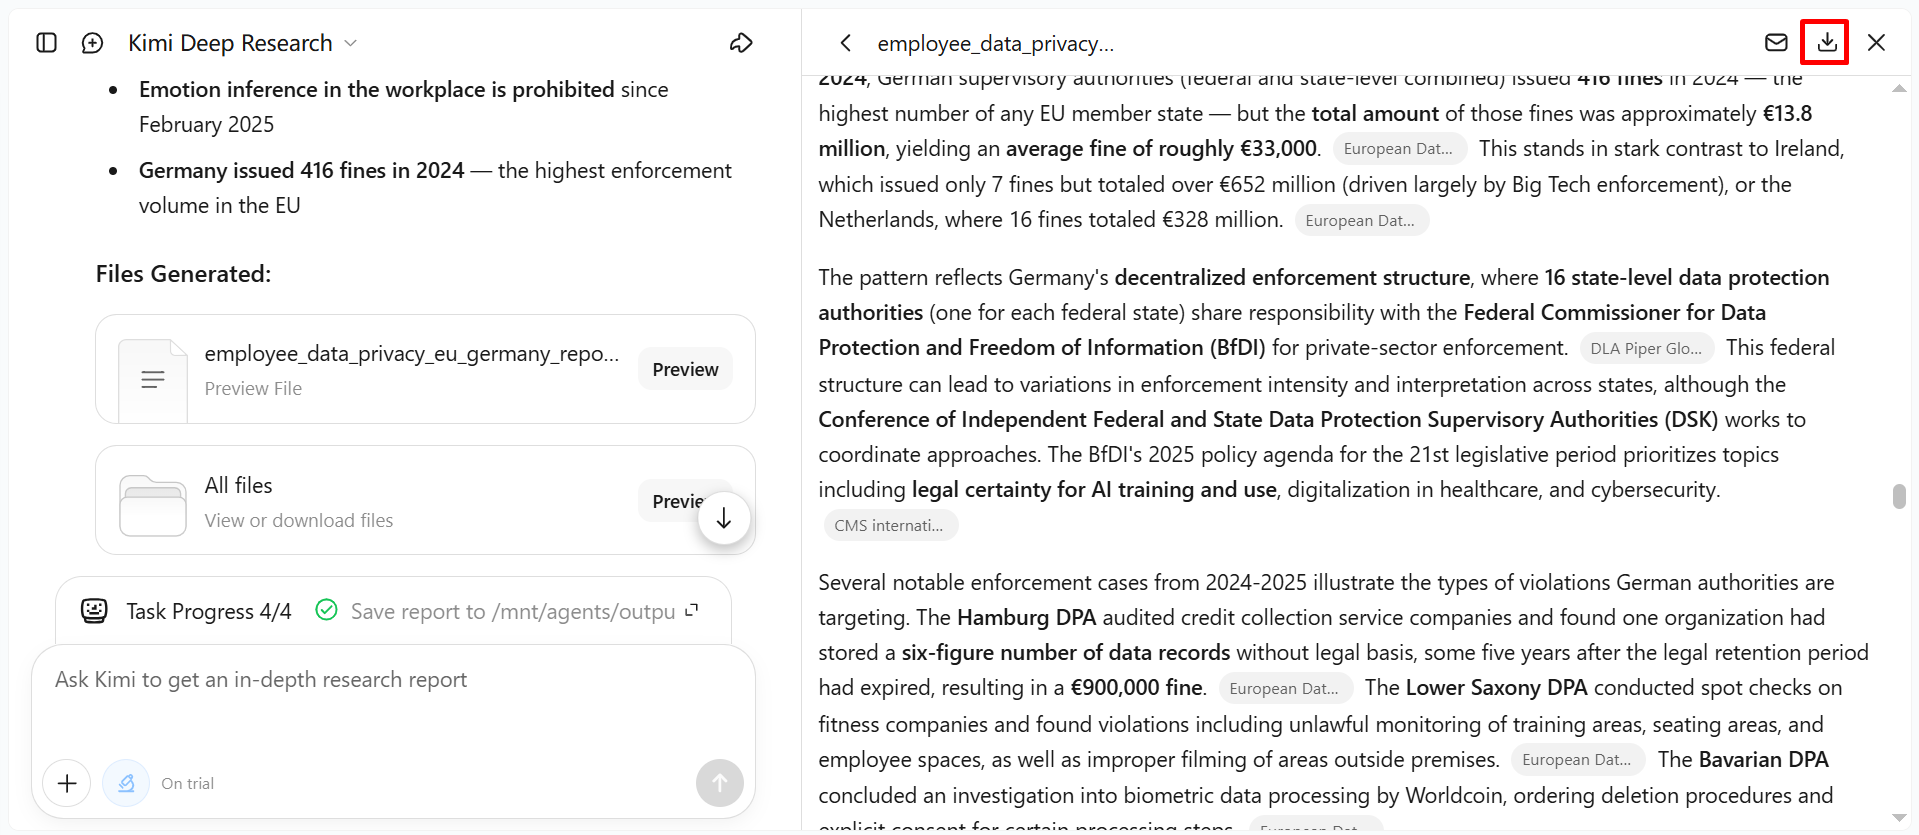Send the message with the up arrow
Screen dimensions: 1919x835
point(719,783)
